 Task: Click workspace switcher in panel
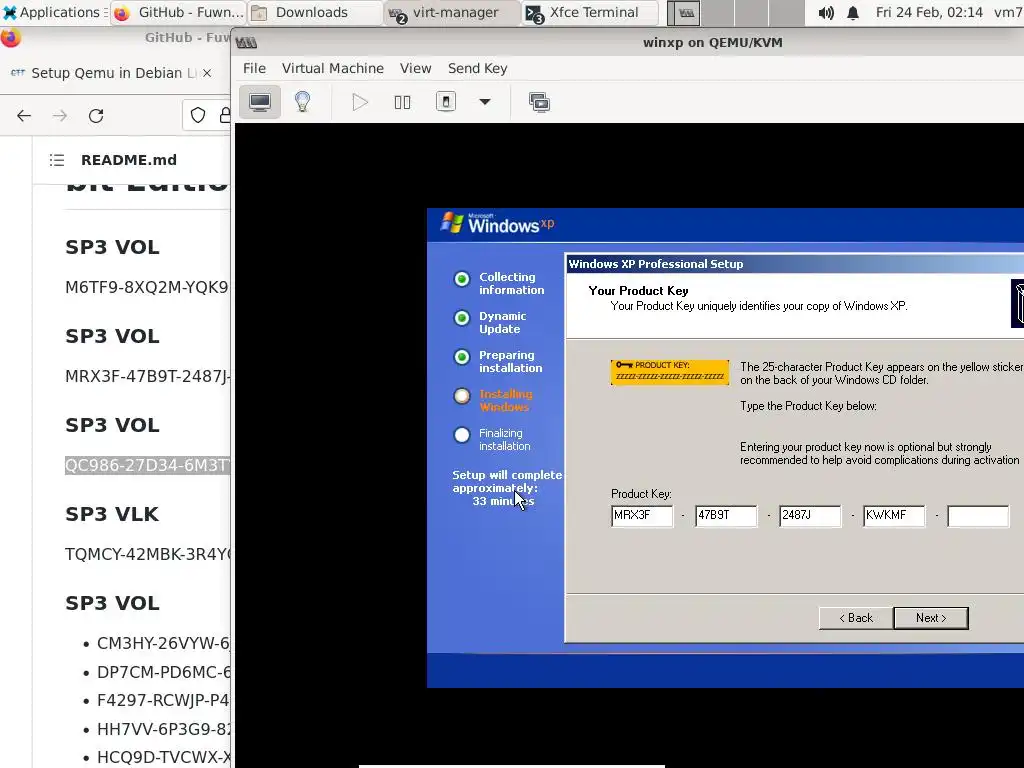tap(735, 12)
